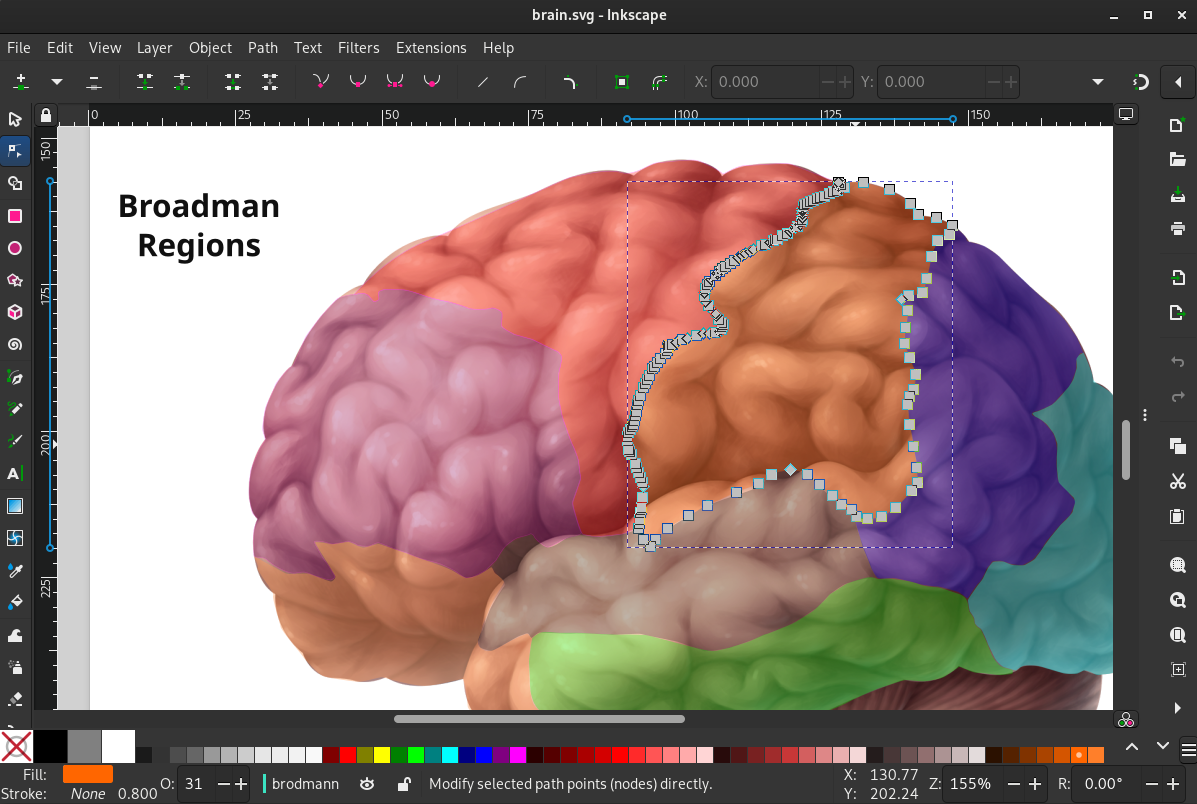
Task: Open the Path menu
Action: 263,47
